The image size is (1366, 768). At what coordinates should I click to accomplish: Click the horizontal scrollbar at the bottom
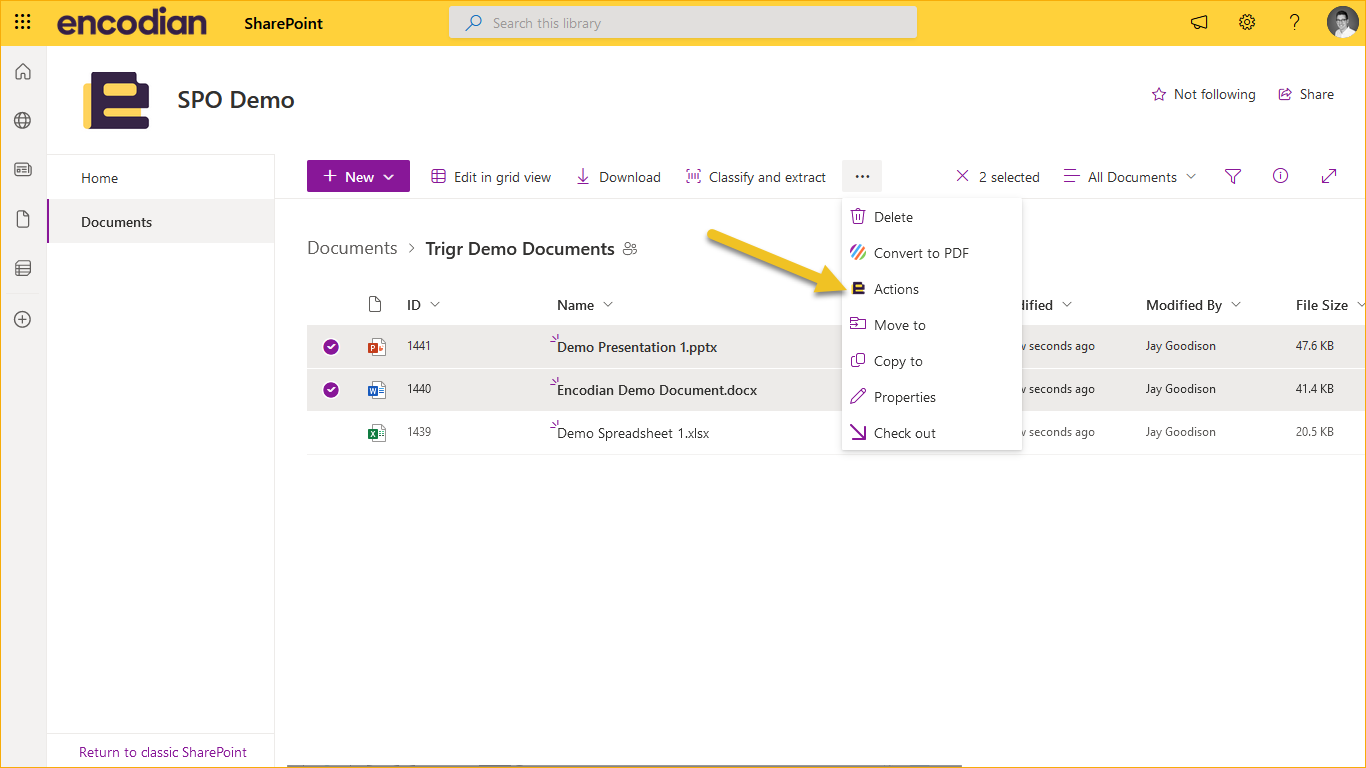coord(624,765)
